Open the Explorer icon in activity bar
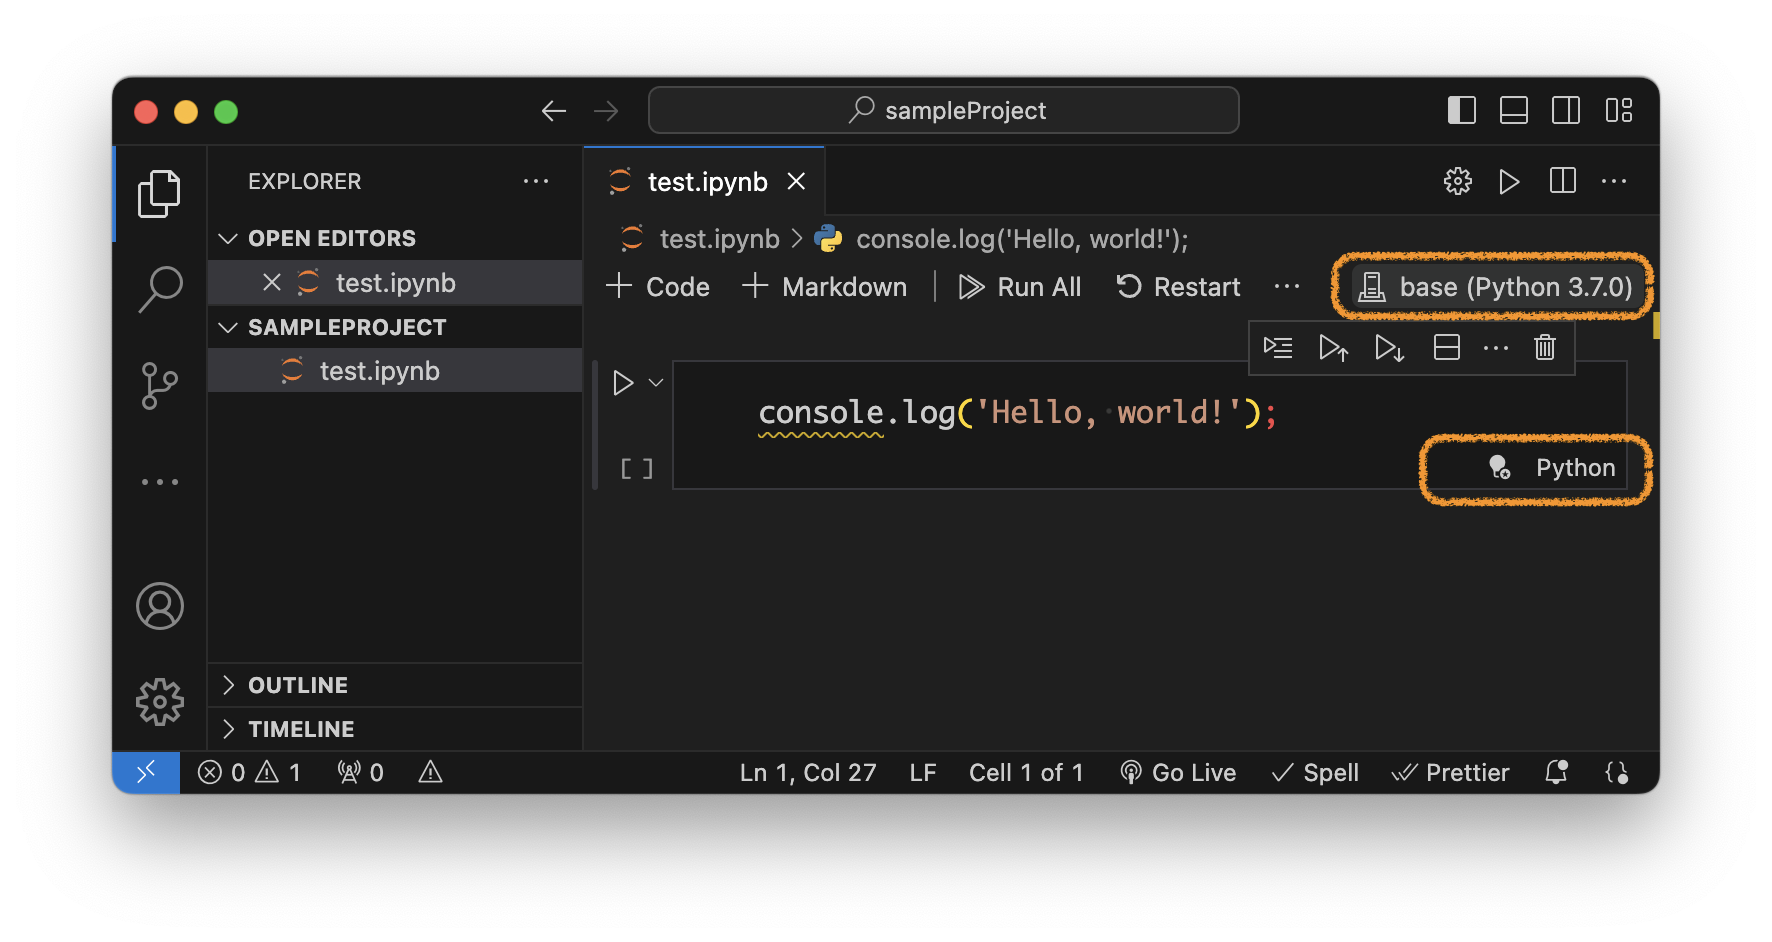 [x=159, y=192]
